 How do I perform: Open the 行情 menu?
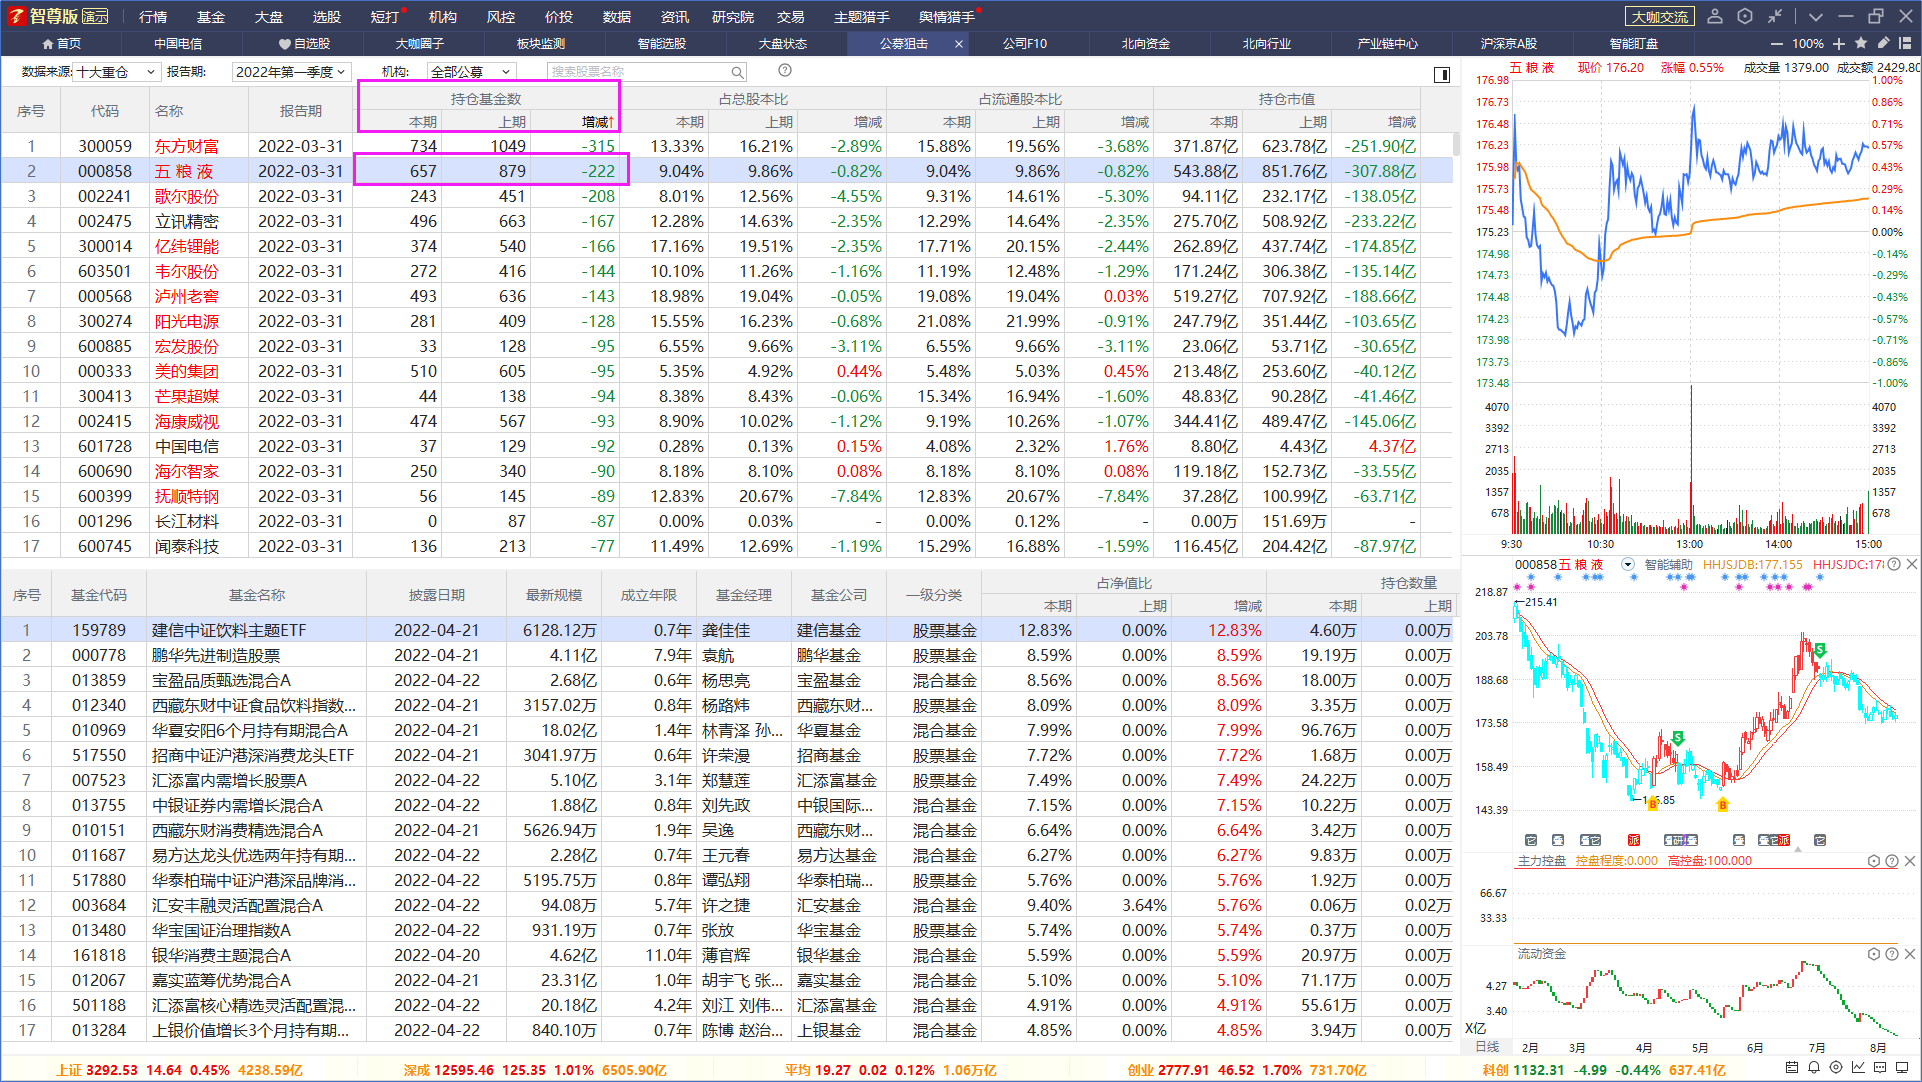[153, 17]
